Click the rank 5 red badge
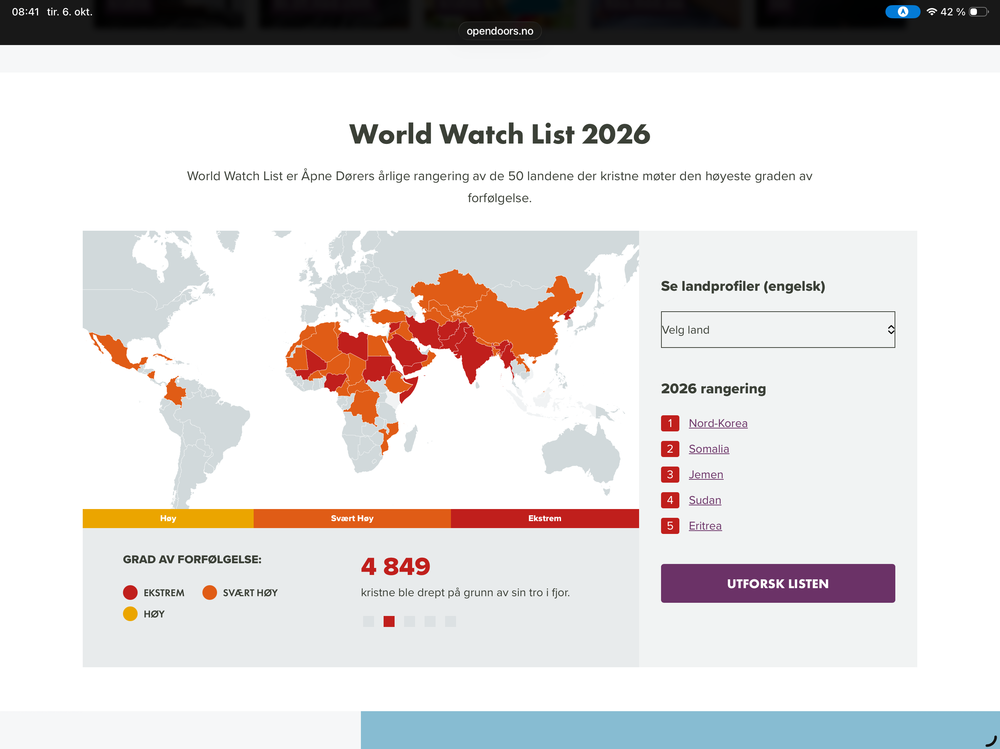1000x749 pixels. pyautogui.click(x=670, y=526)
